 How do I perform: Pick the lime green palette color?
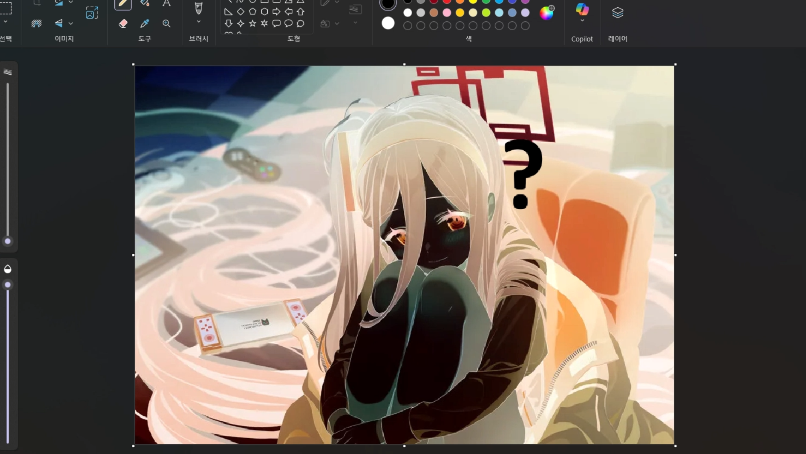[x=486, y=12]
